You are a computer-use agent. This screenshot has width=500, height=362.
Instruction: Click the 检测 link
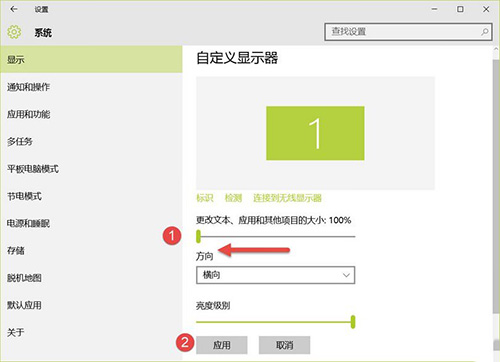233,198
